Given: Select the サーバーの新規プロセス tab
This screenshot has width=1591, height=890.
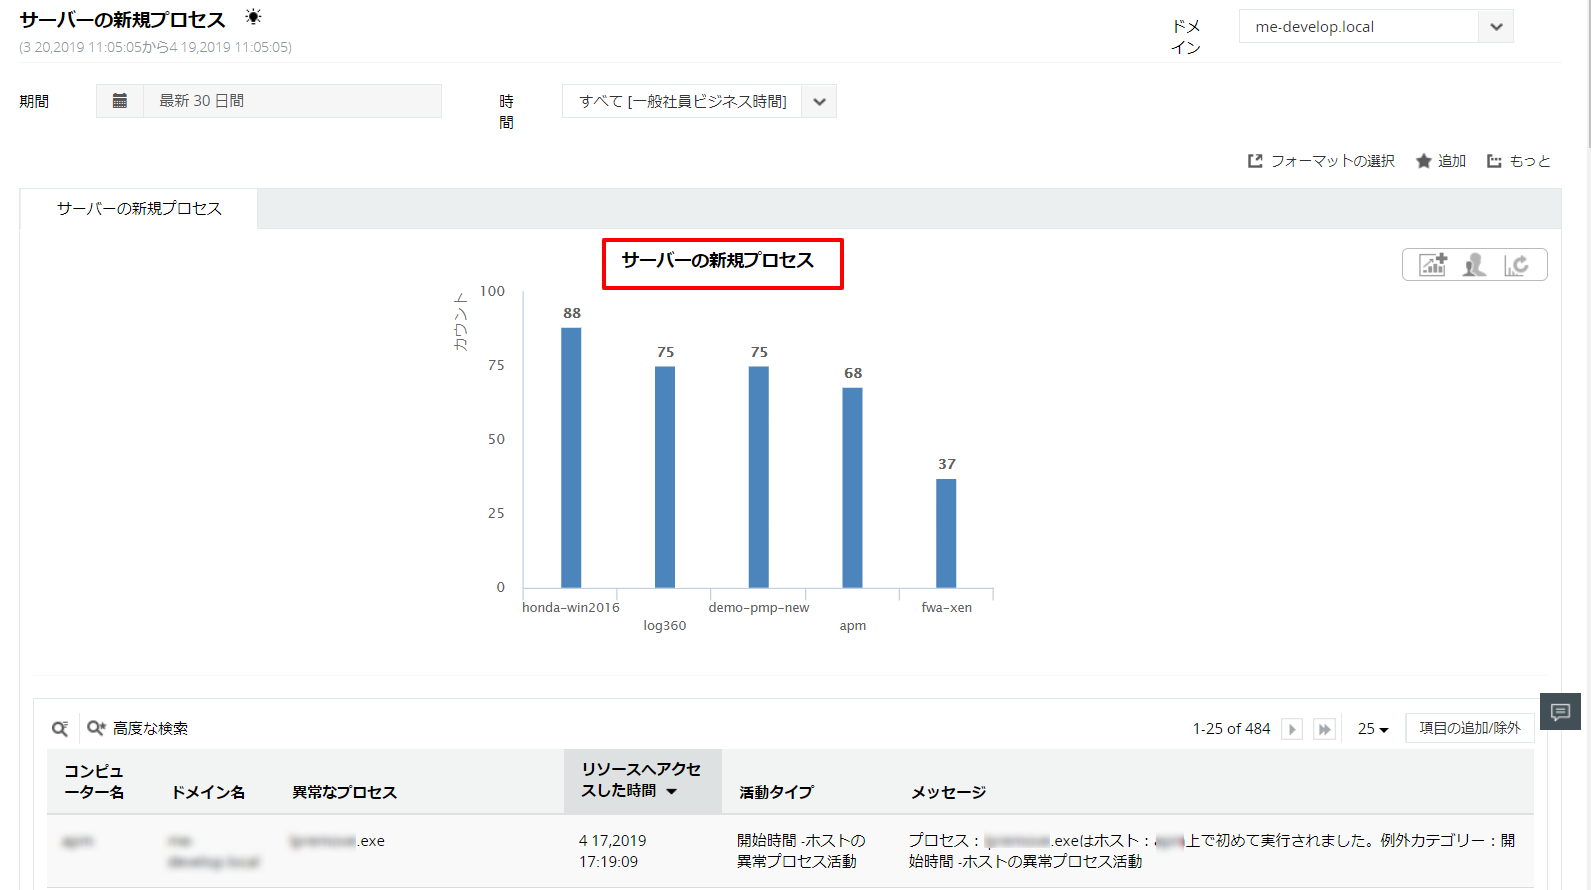Looking at the screenshot, I should point(139,209).
